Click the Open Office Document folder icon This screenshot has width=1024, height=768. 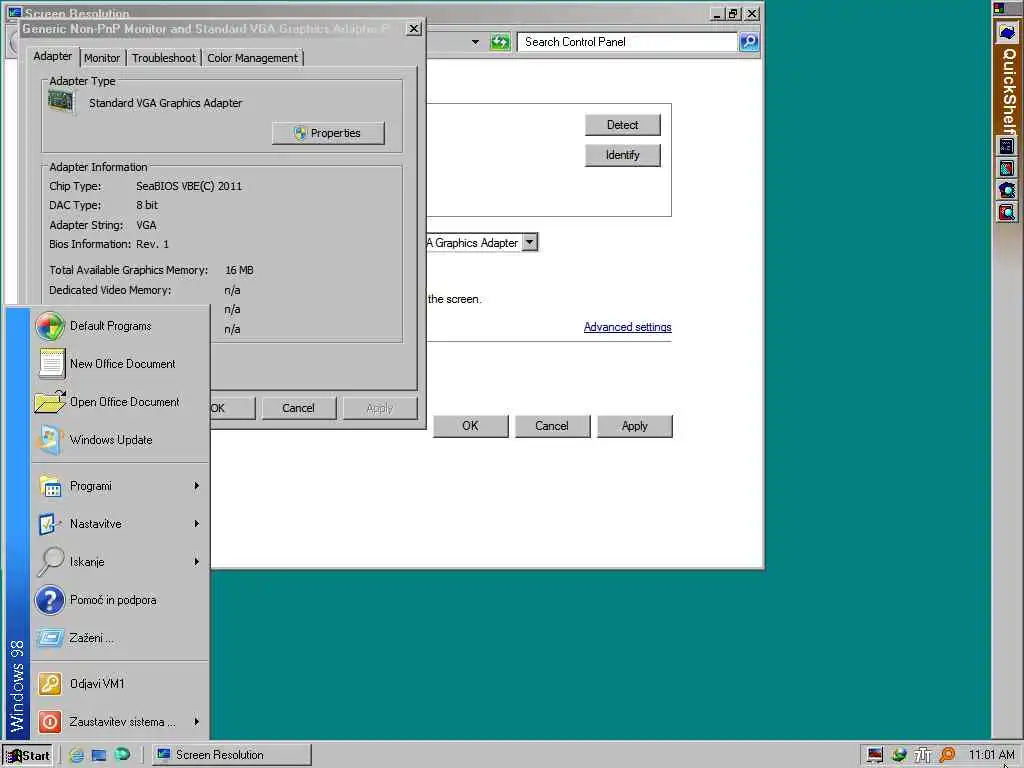pyautogui.click(x=50, y=402)
